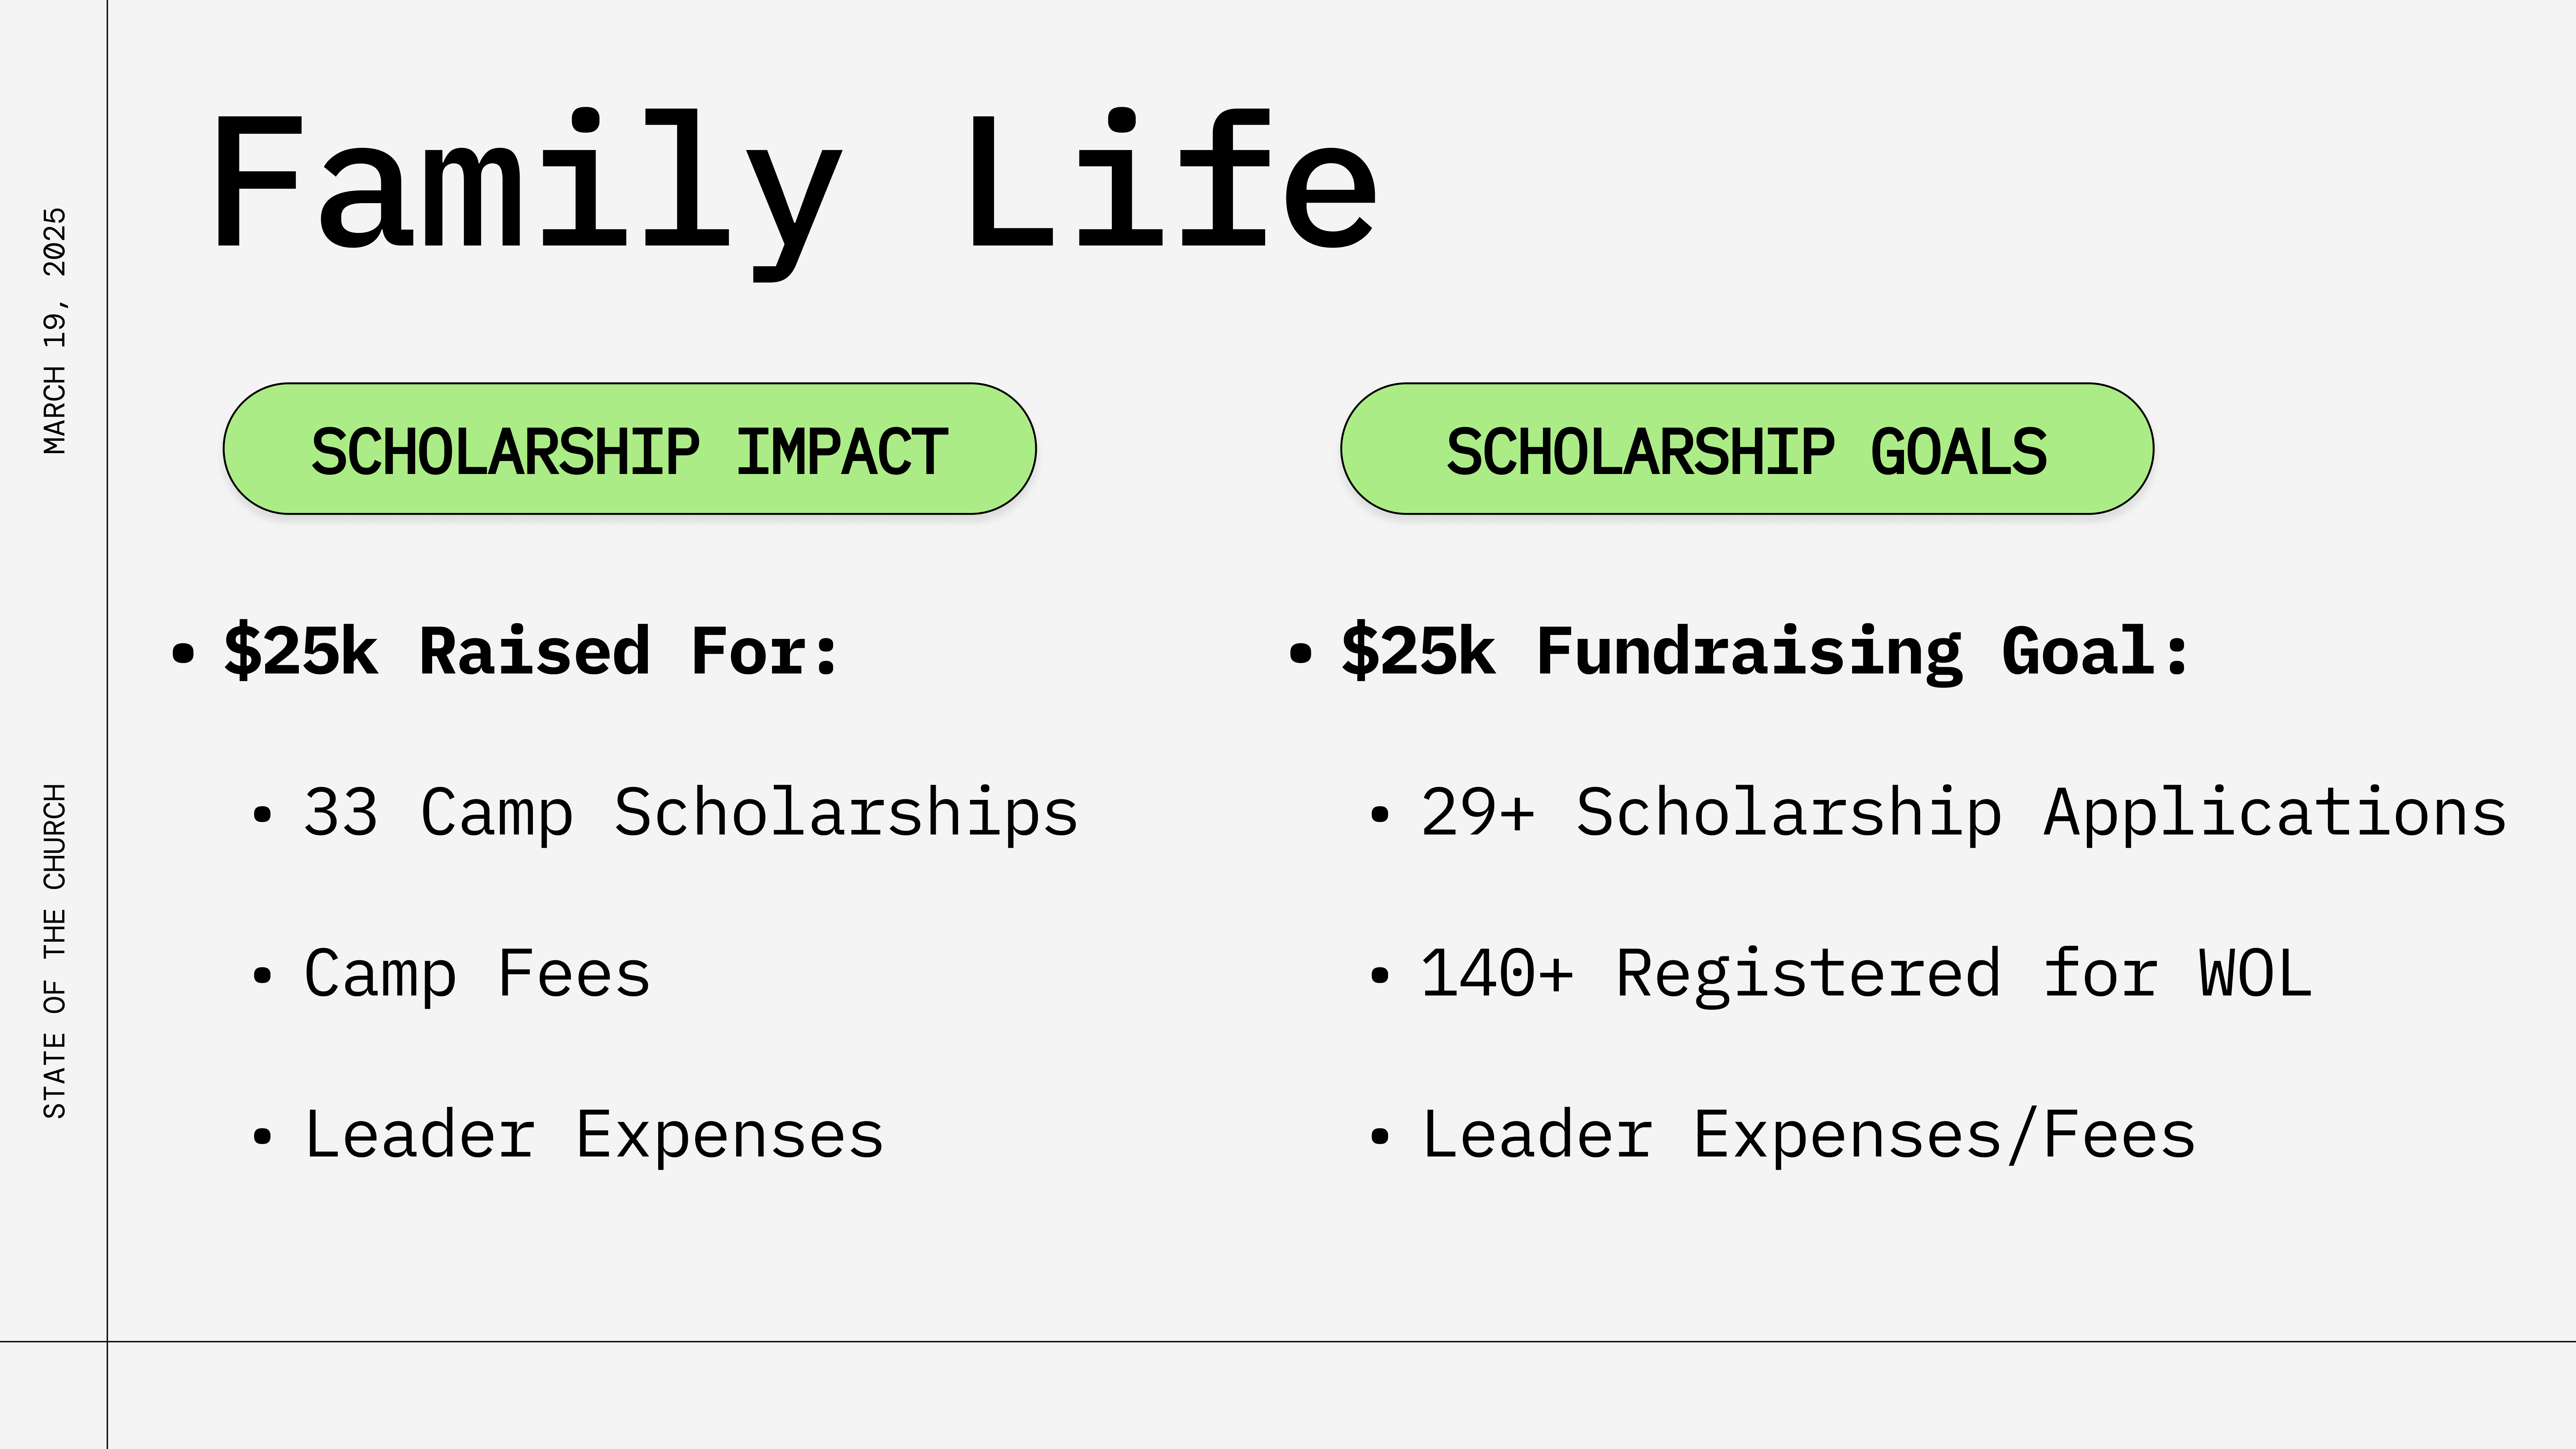Select the Leader Expenses/Fees bullet
The height and width of the screenshot is (1449, 2576).
point(1808,1136)
